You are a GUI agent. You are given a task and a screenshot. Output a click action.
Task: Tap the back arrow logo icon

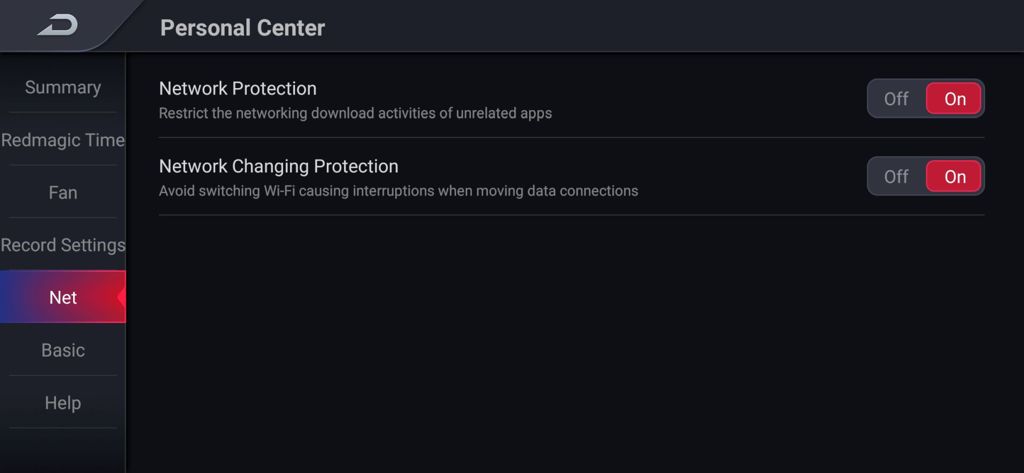click(57, 25)
